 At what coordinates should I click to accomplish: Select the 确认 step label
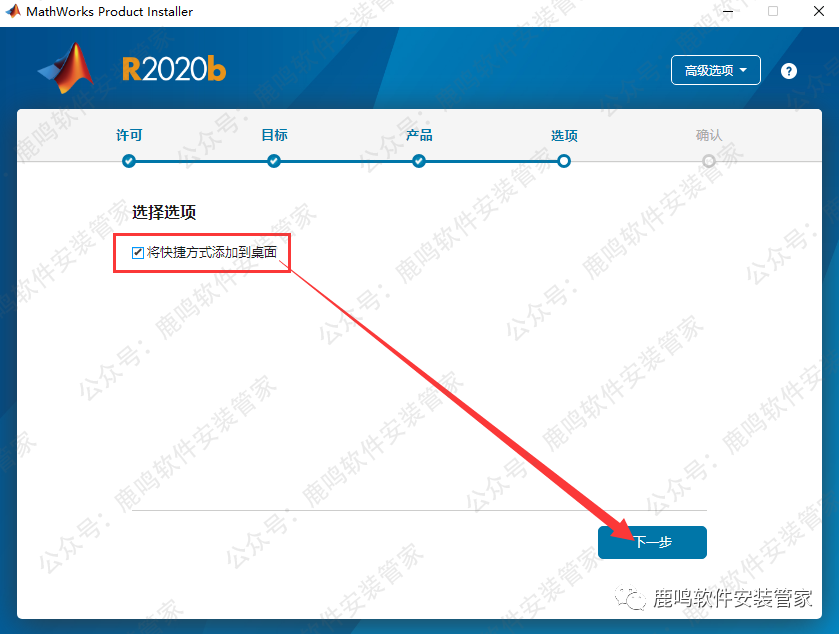click(x=709, y=135)
